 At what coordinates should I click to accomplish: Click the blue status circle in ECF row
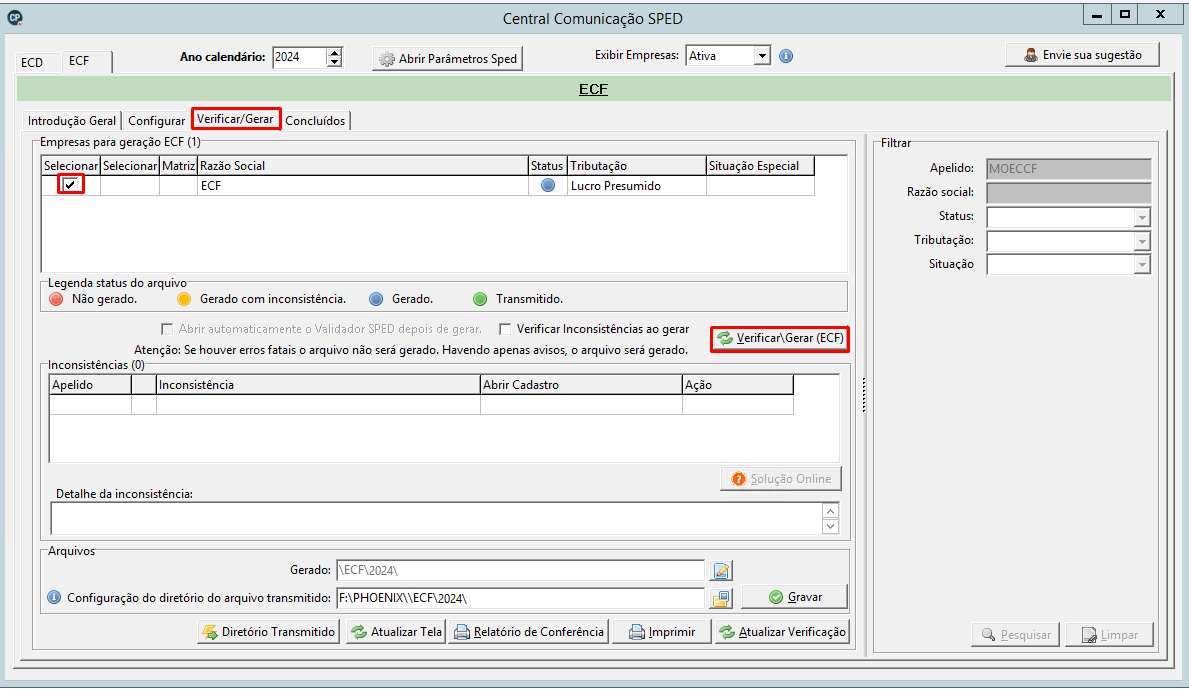[547, 186]
